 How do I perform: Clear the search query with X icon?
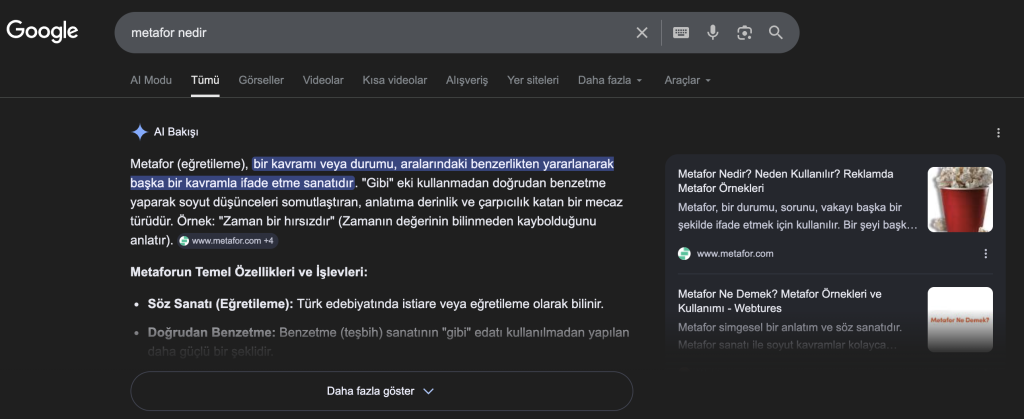(642, 33)
